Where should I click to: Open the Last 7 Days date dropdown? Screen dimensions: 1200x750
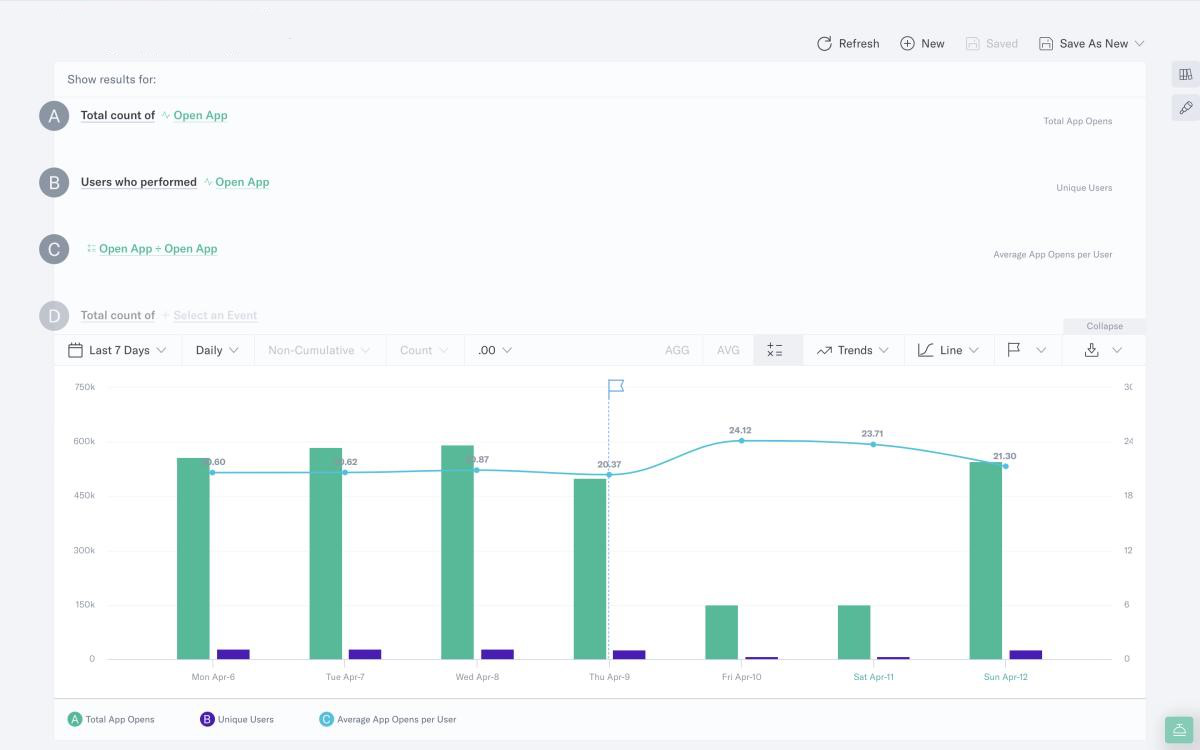[117, 350]
